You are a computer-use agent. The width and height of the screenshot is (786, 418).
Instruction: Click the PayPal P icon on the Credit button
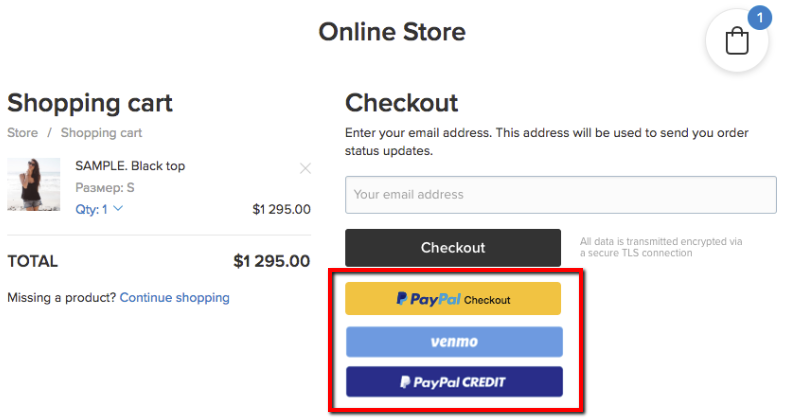[405, 382]
